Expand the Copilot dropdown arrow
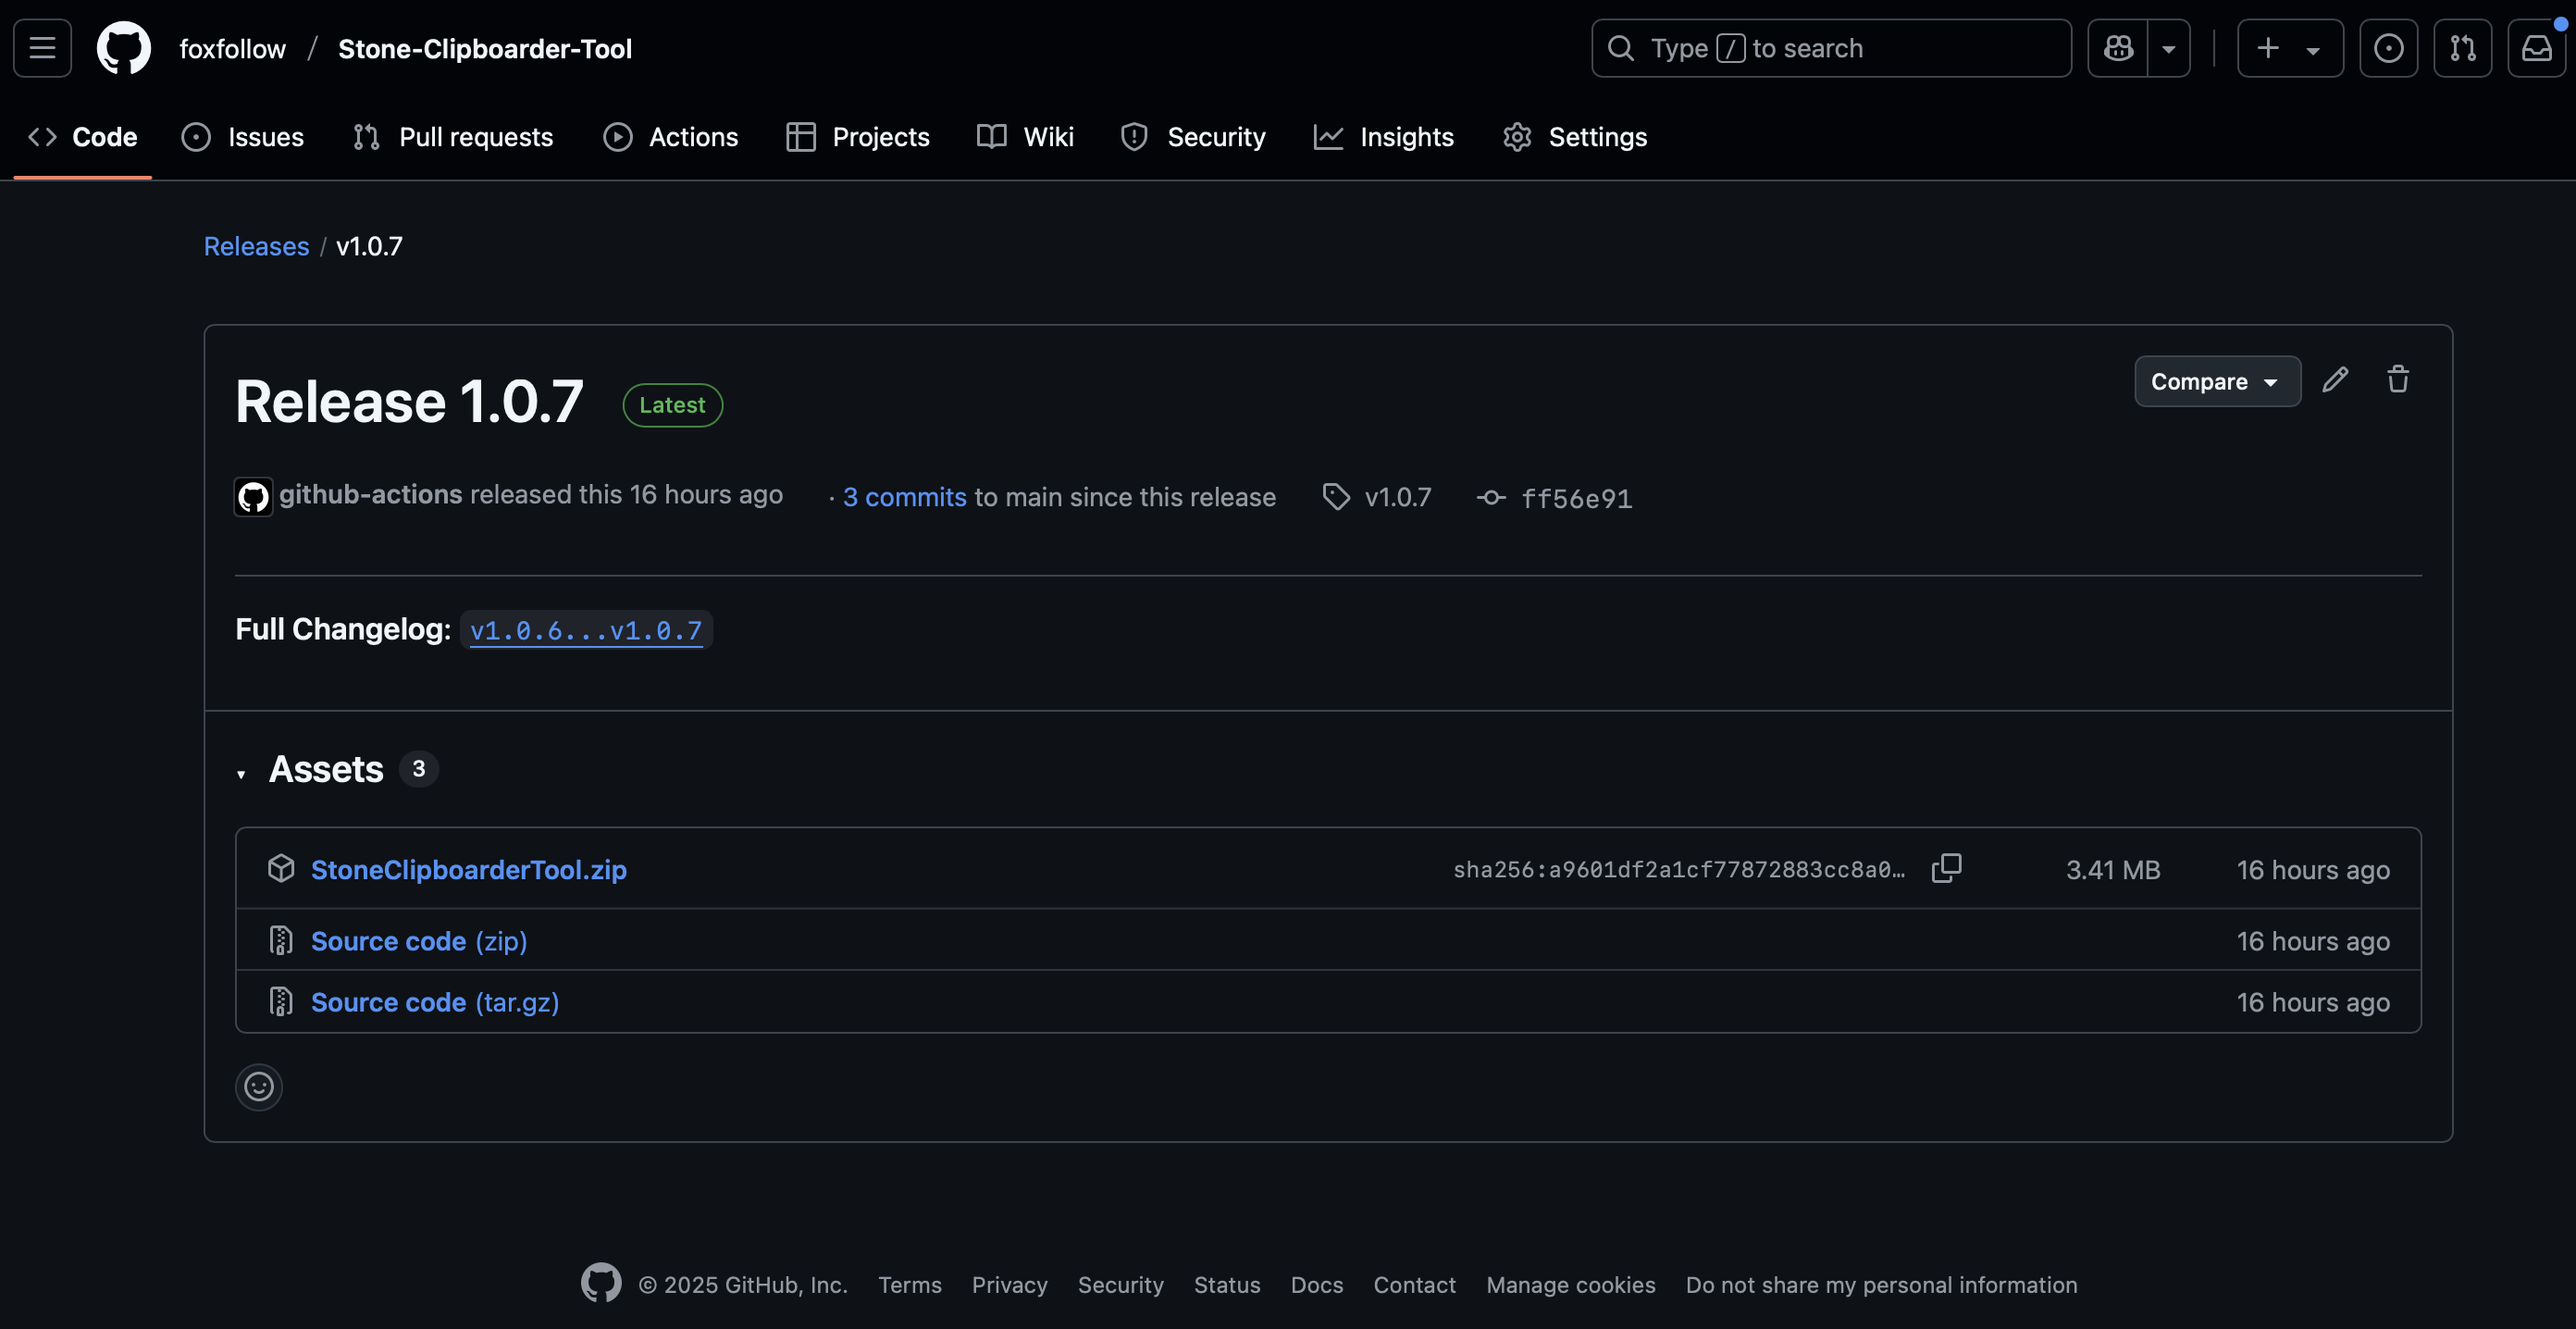The height and width of the screenshot is (1329, 2576). (x=2168, y=48)
